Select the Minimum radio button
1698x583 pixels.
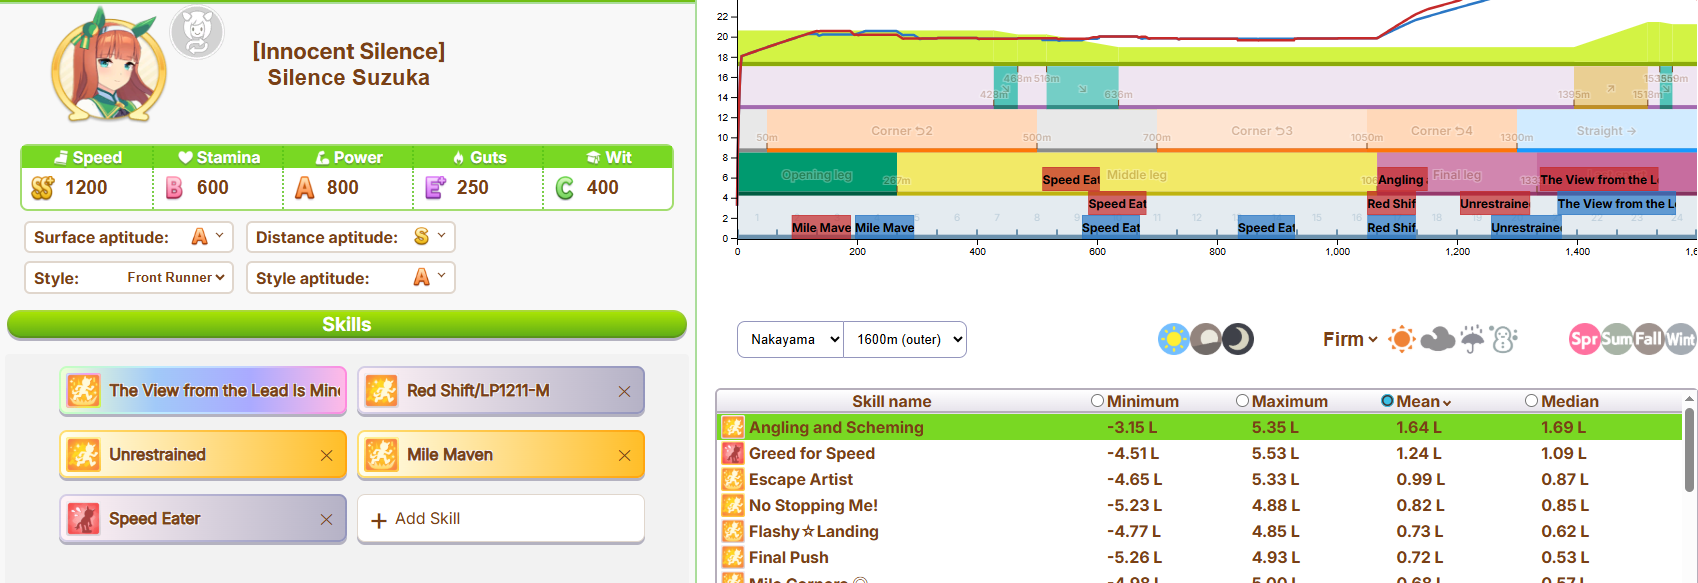click(1097, 401)
